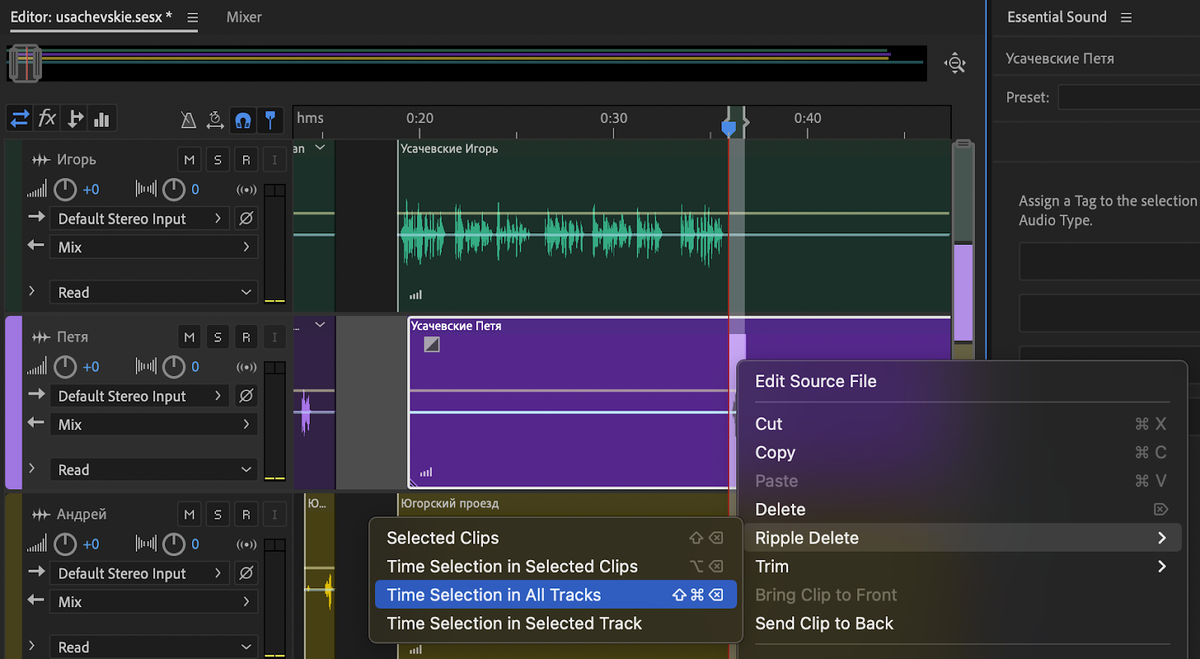Viewport: 1200px width, 659px height.
Task: Solo the Андрей track
Action: [x=218, y=515]
